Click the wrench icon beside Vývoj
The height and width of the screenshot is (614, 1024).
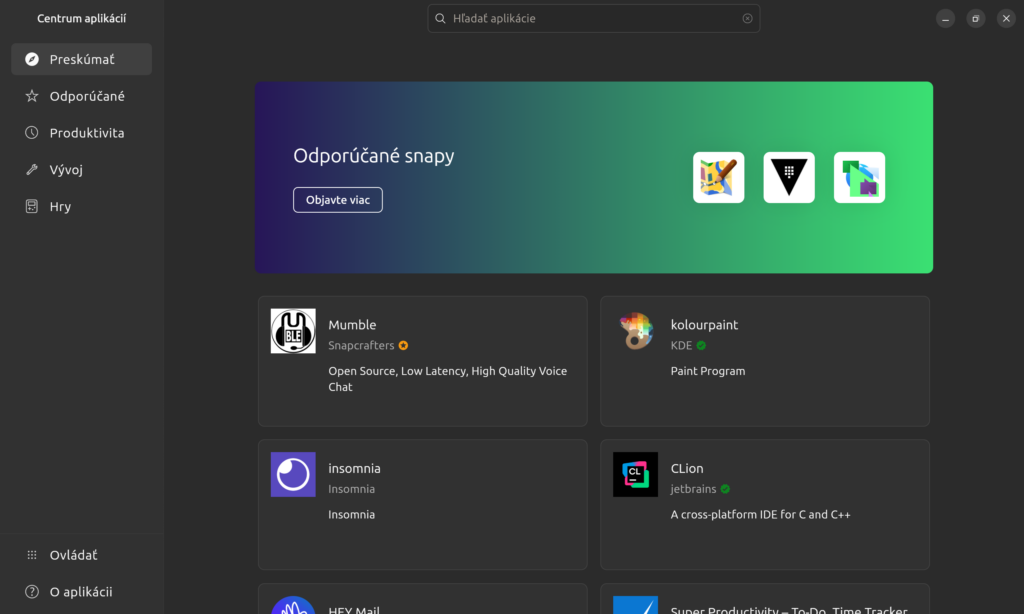pyautogui.click(x=31, y=170)
